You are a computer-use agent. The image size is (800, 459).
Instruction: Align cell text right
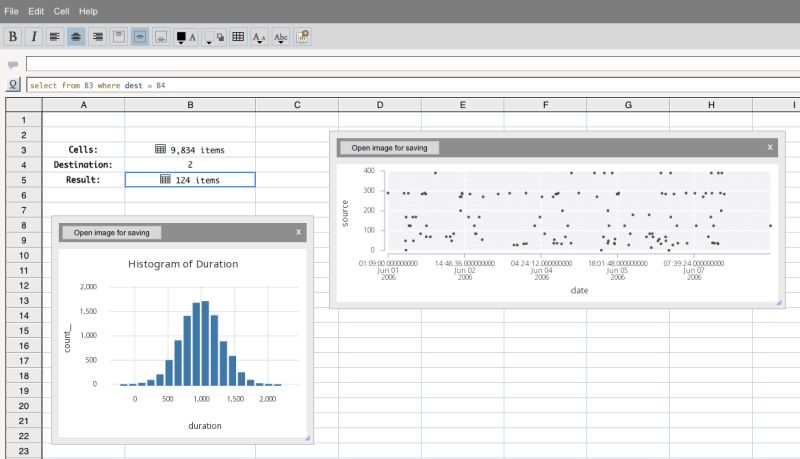click(x=97, y=37)
